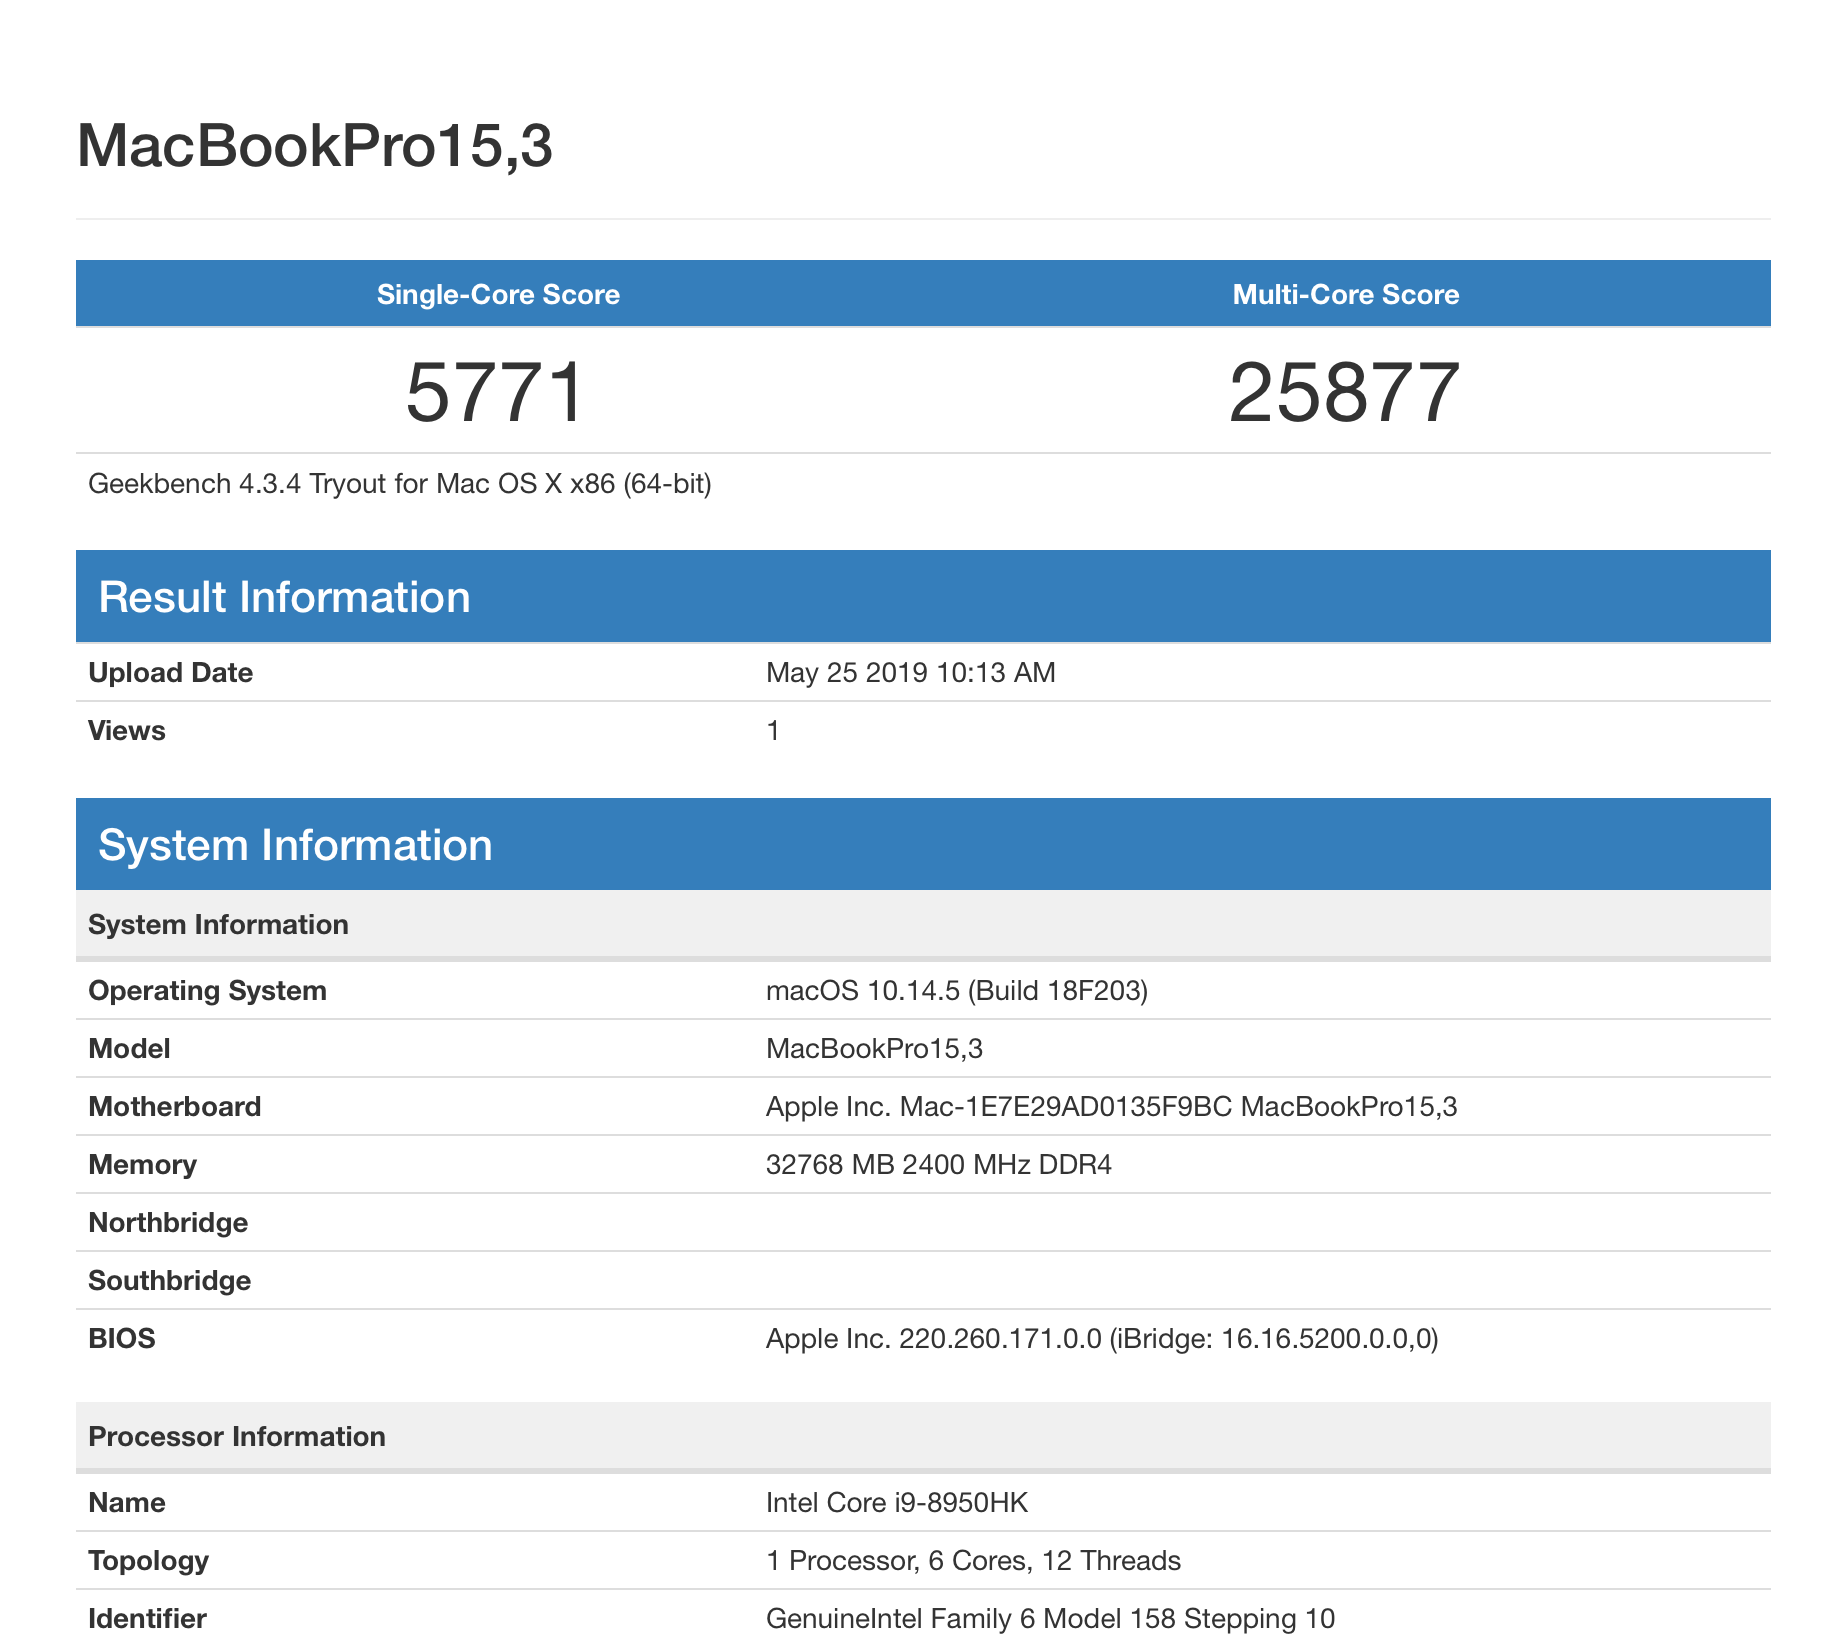
Task: Click the gray System Information subheader row
Action: 923,924
